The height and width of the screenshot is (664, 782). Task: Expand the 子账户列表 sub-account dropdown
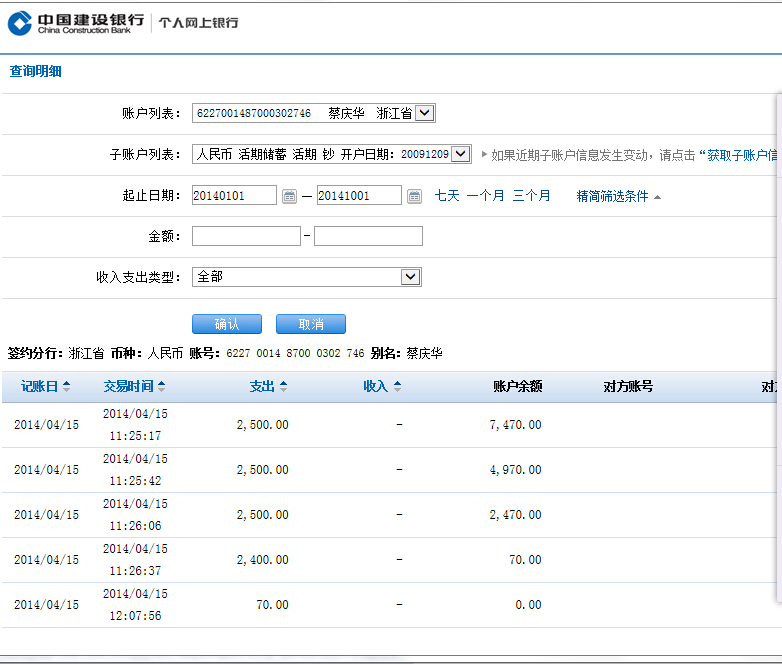pyautogui.click(x=460, y=155)
